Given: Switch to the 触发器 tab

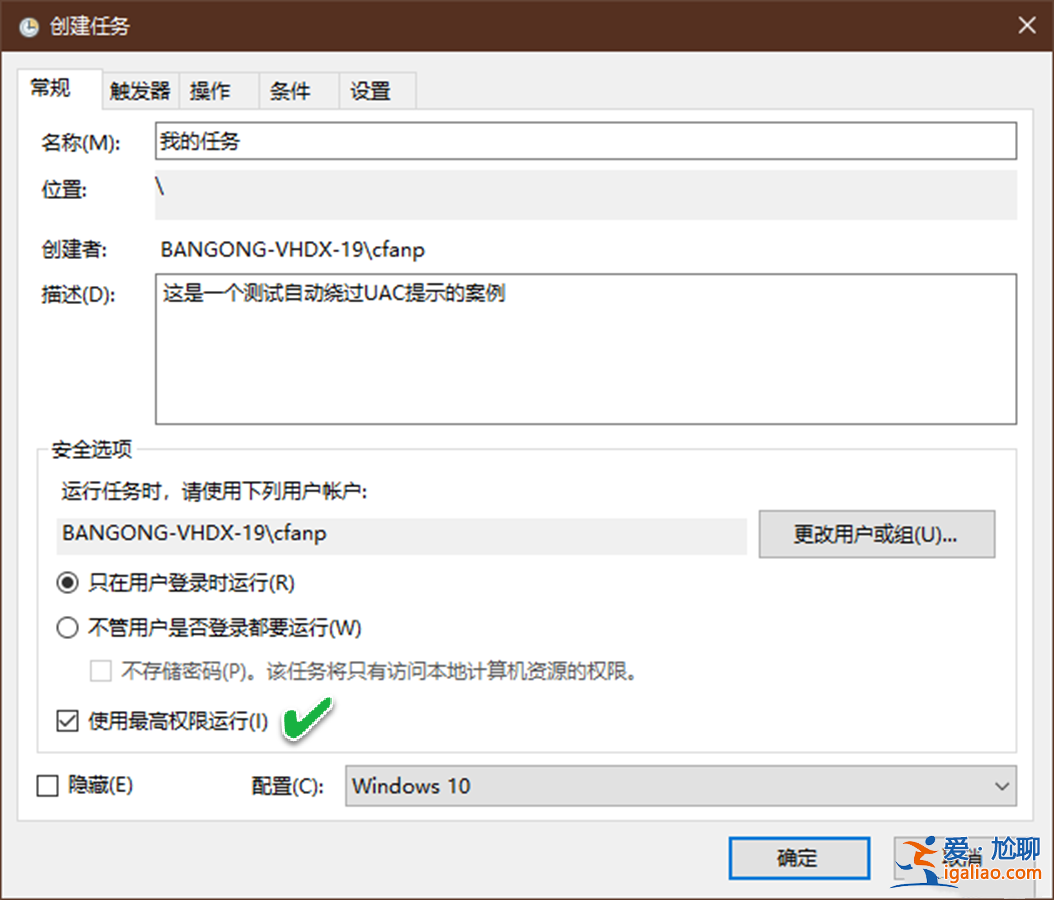Looking at the screenshot, I should 139,90.
